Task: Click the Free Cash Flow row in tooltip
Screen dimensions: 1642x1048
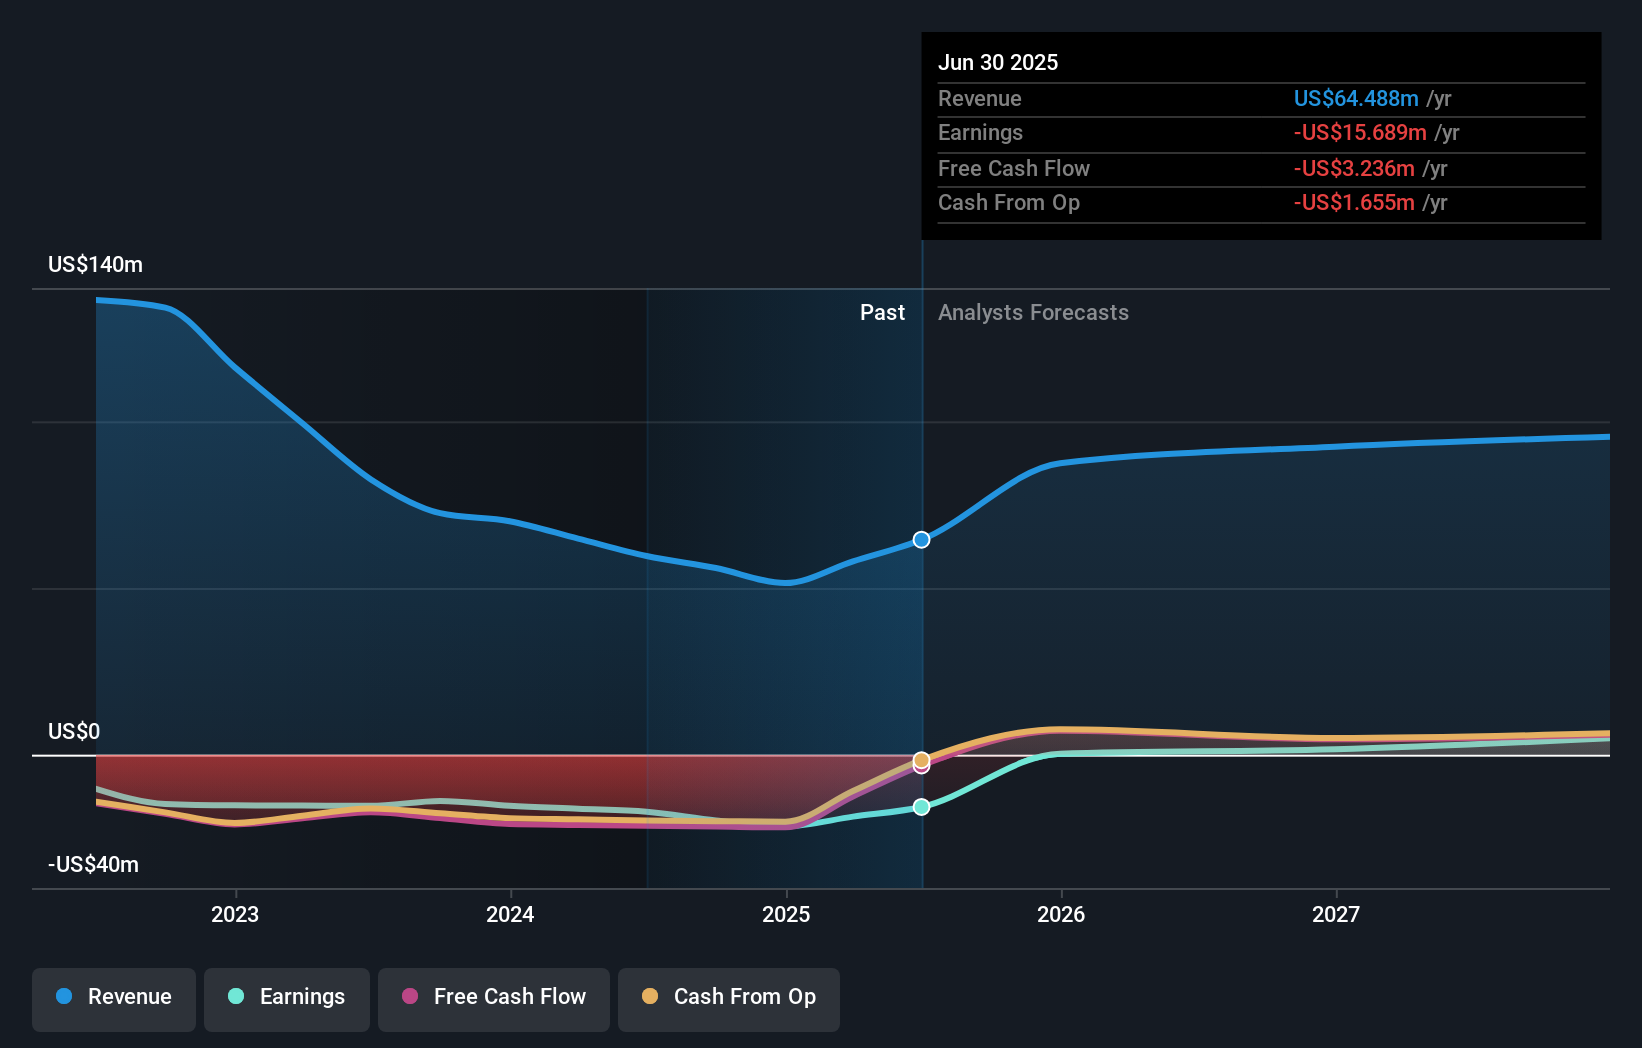Action: pyautogui.click(x=1014, y=168)
